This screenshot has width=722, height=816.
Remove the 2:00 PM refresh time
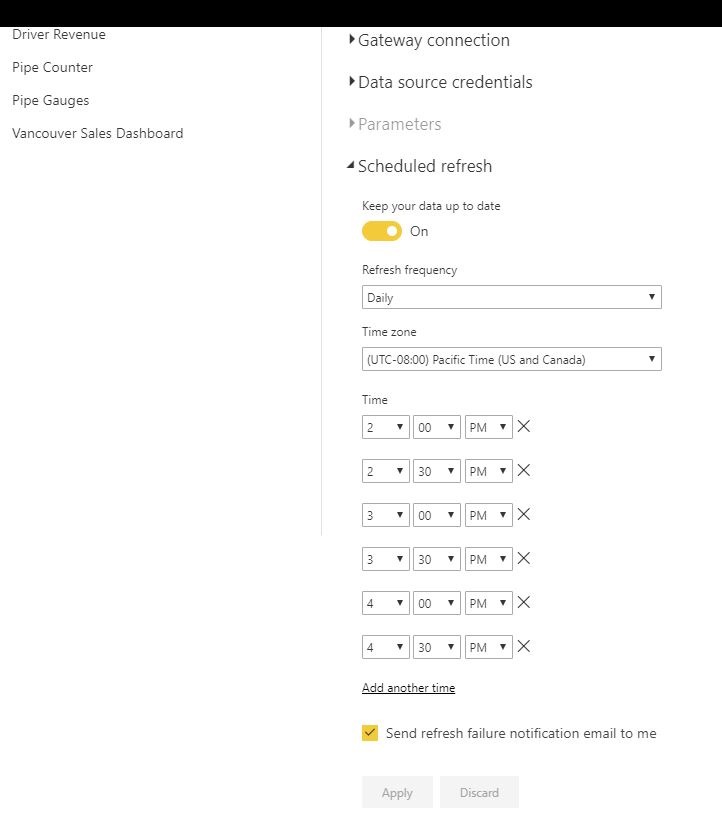(524, 427)
